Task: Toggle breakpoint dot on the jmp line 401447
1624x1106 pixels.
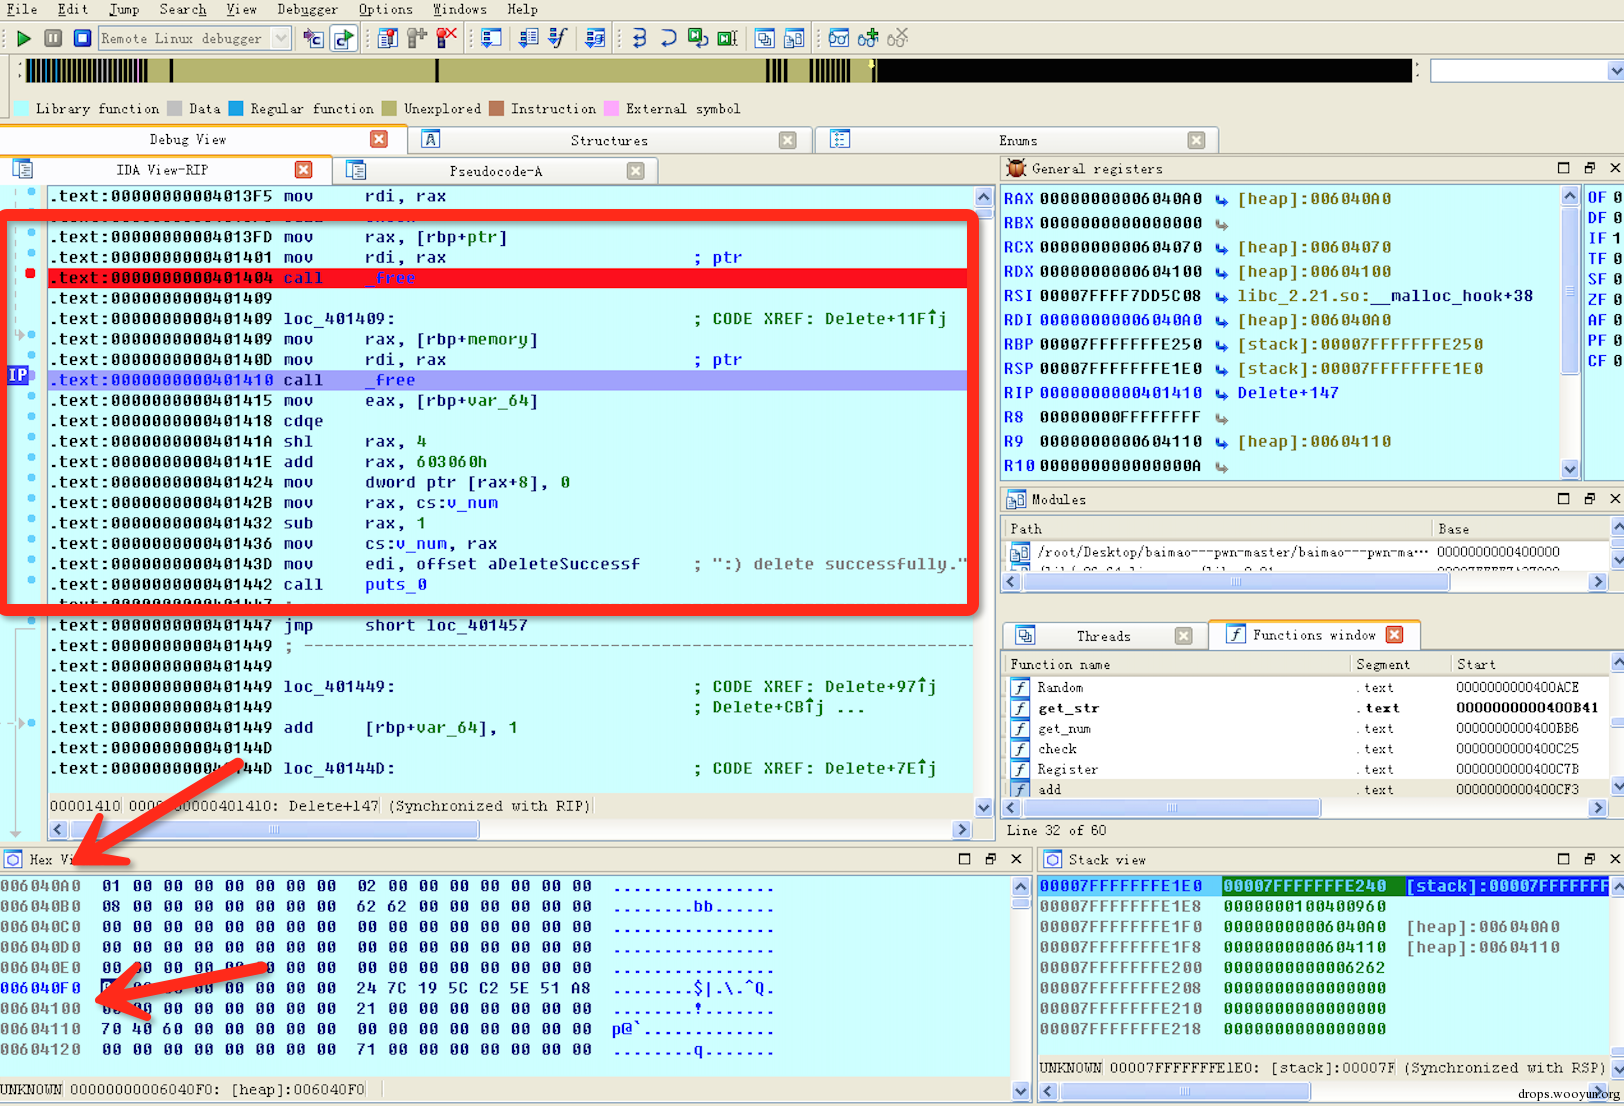Action: [31, 621]
